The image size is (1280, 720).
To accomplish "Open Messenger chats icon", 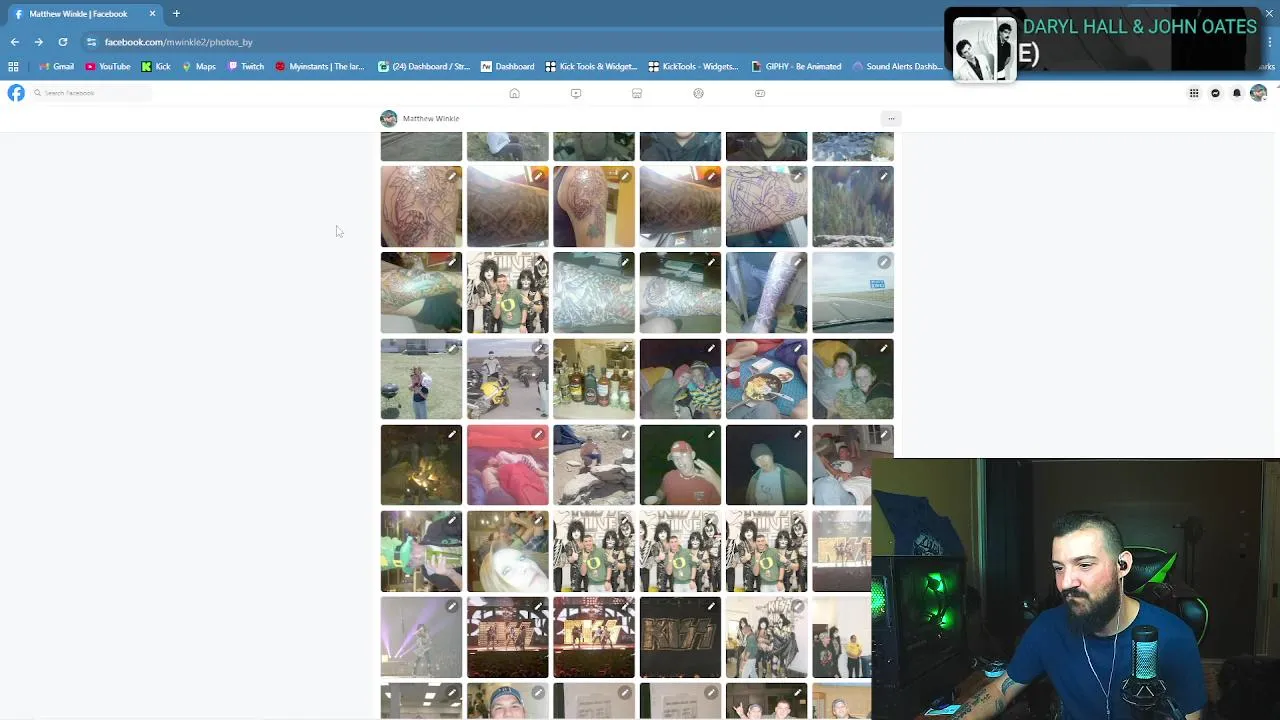I will click(1215, 93).
